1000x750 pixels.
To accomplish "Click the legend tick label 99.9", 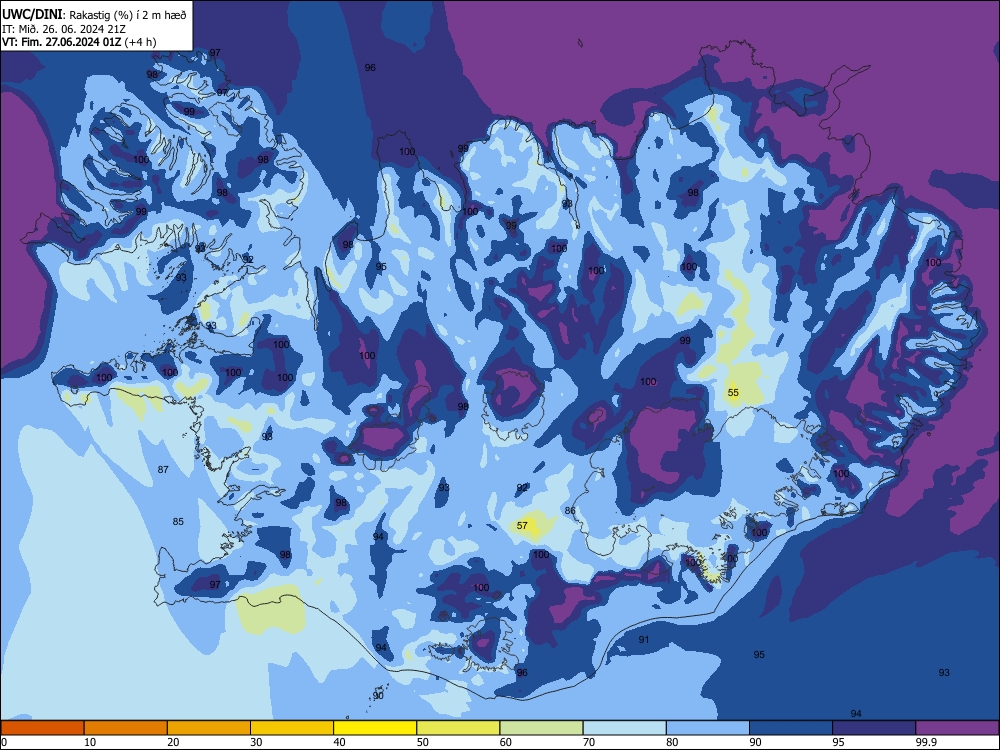I will click(925, 742).
